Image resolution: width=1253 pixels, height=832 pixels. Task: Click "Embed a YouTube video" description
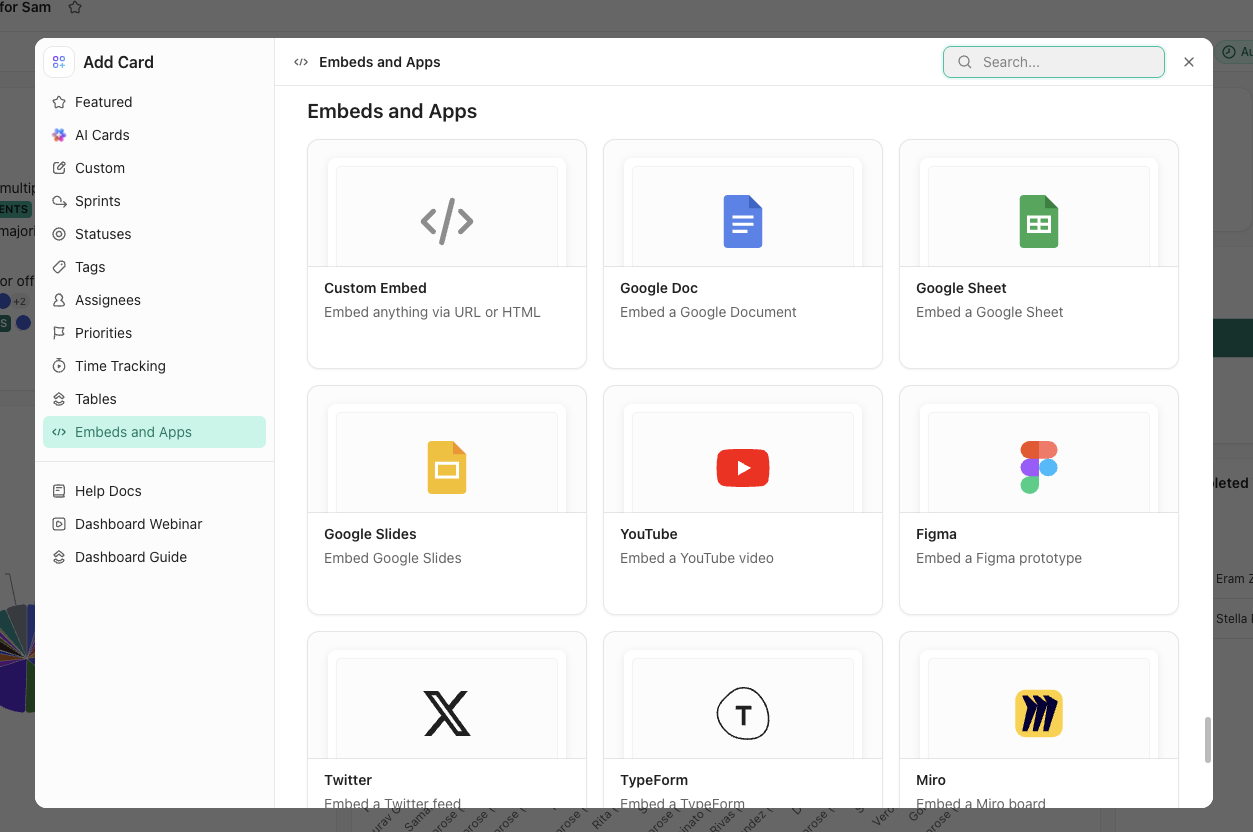pyautogui.click(x=697, y=558)
